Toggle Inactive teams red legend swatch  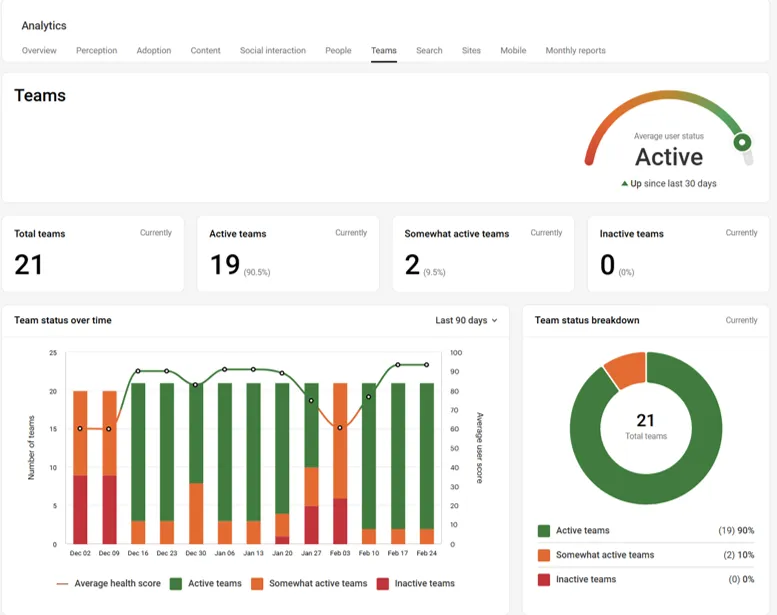click(383, 584)
